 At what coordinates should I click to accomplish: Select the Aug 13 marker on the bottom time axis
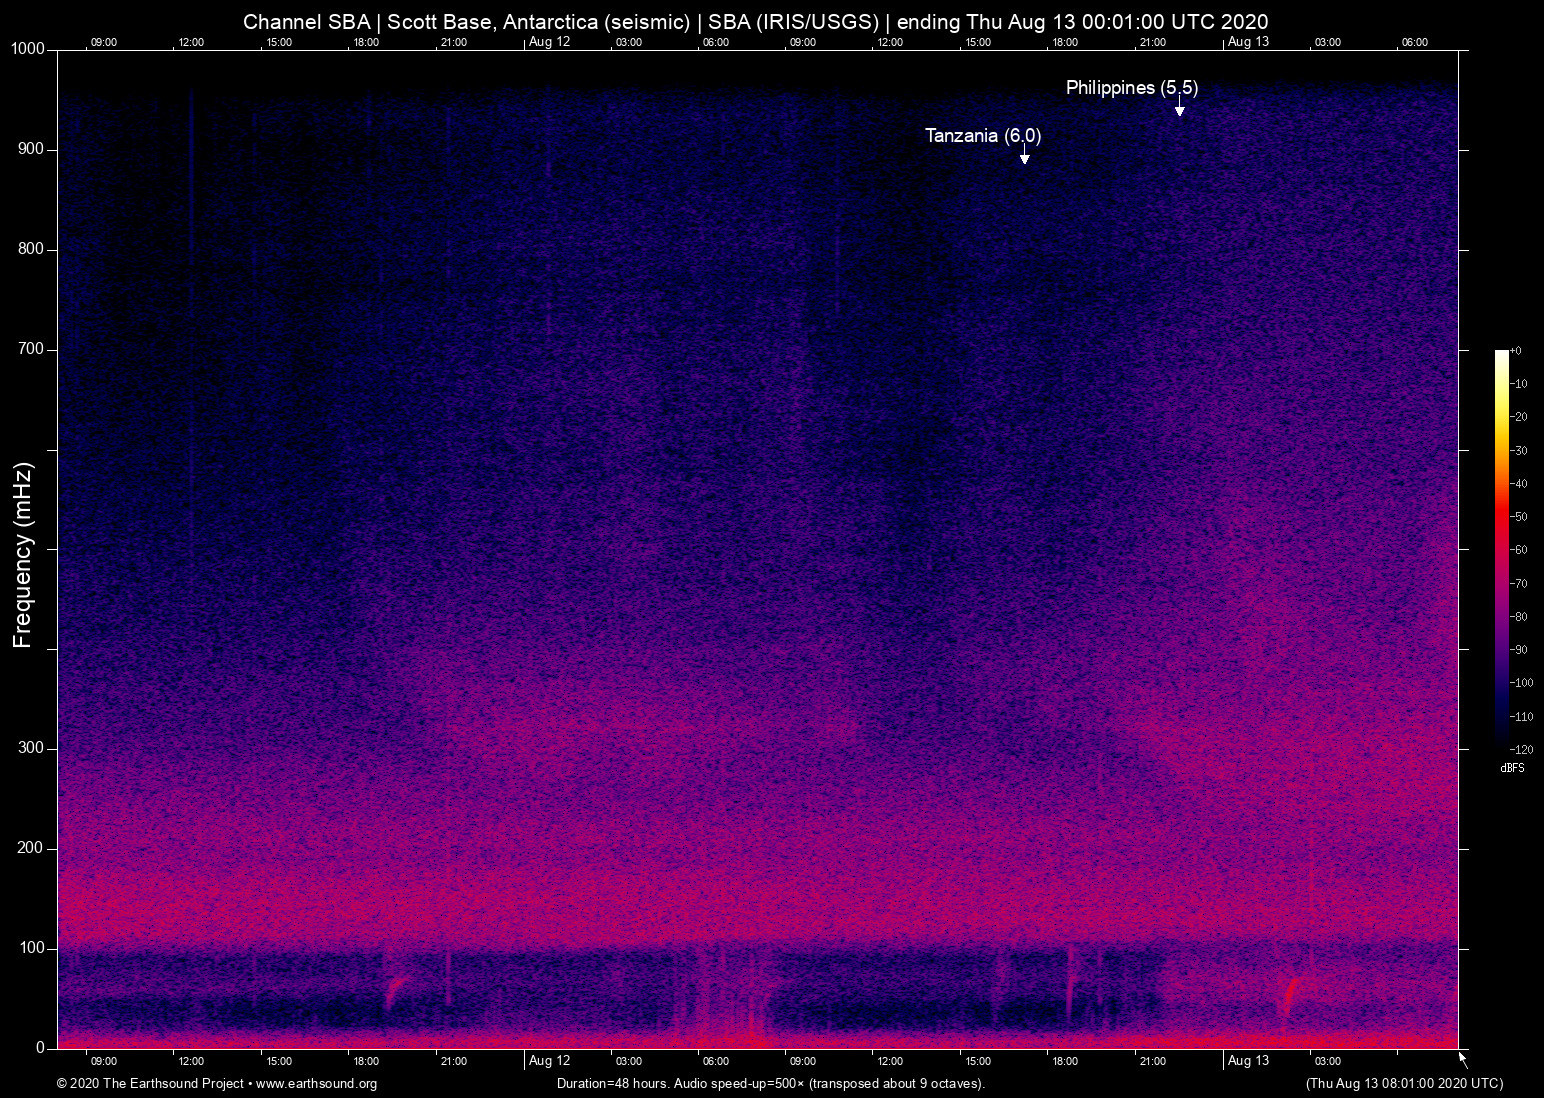point(1248,1061)
